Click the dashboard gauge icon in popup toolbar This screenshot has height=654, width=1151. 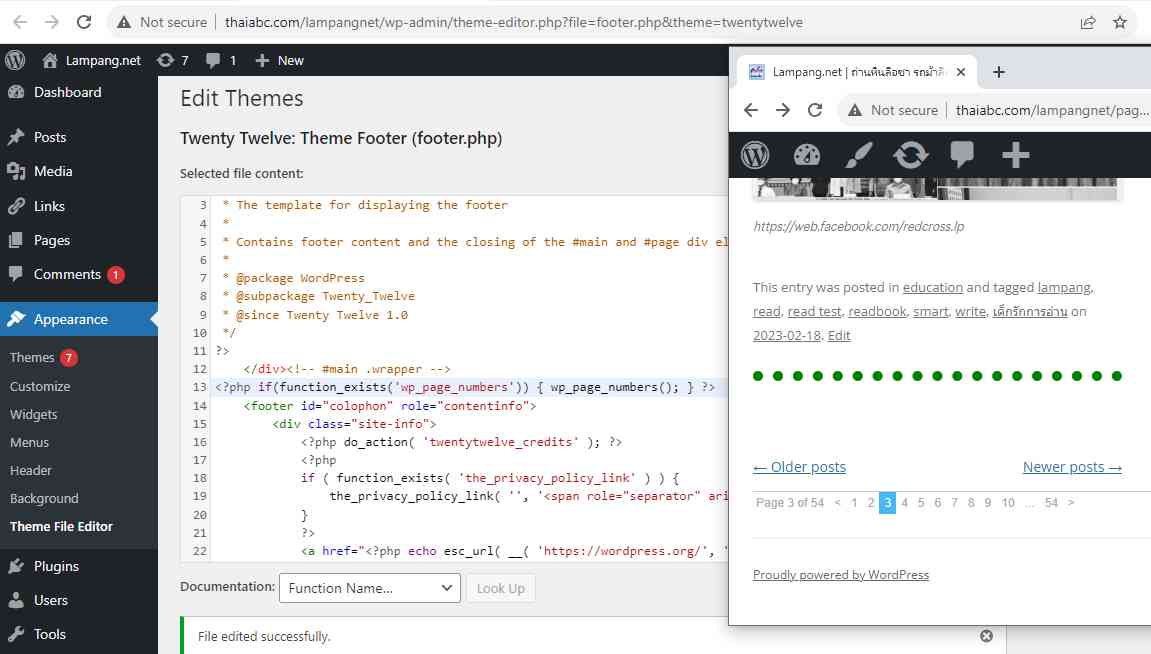(806, 155)
